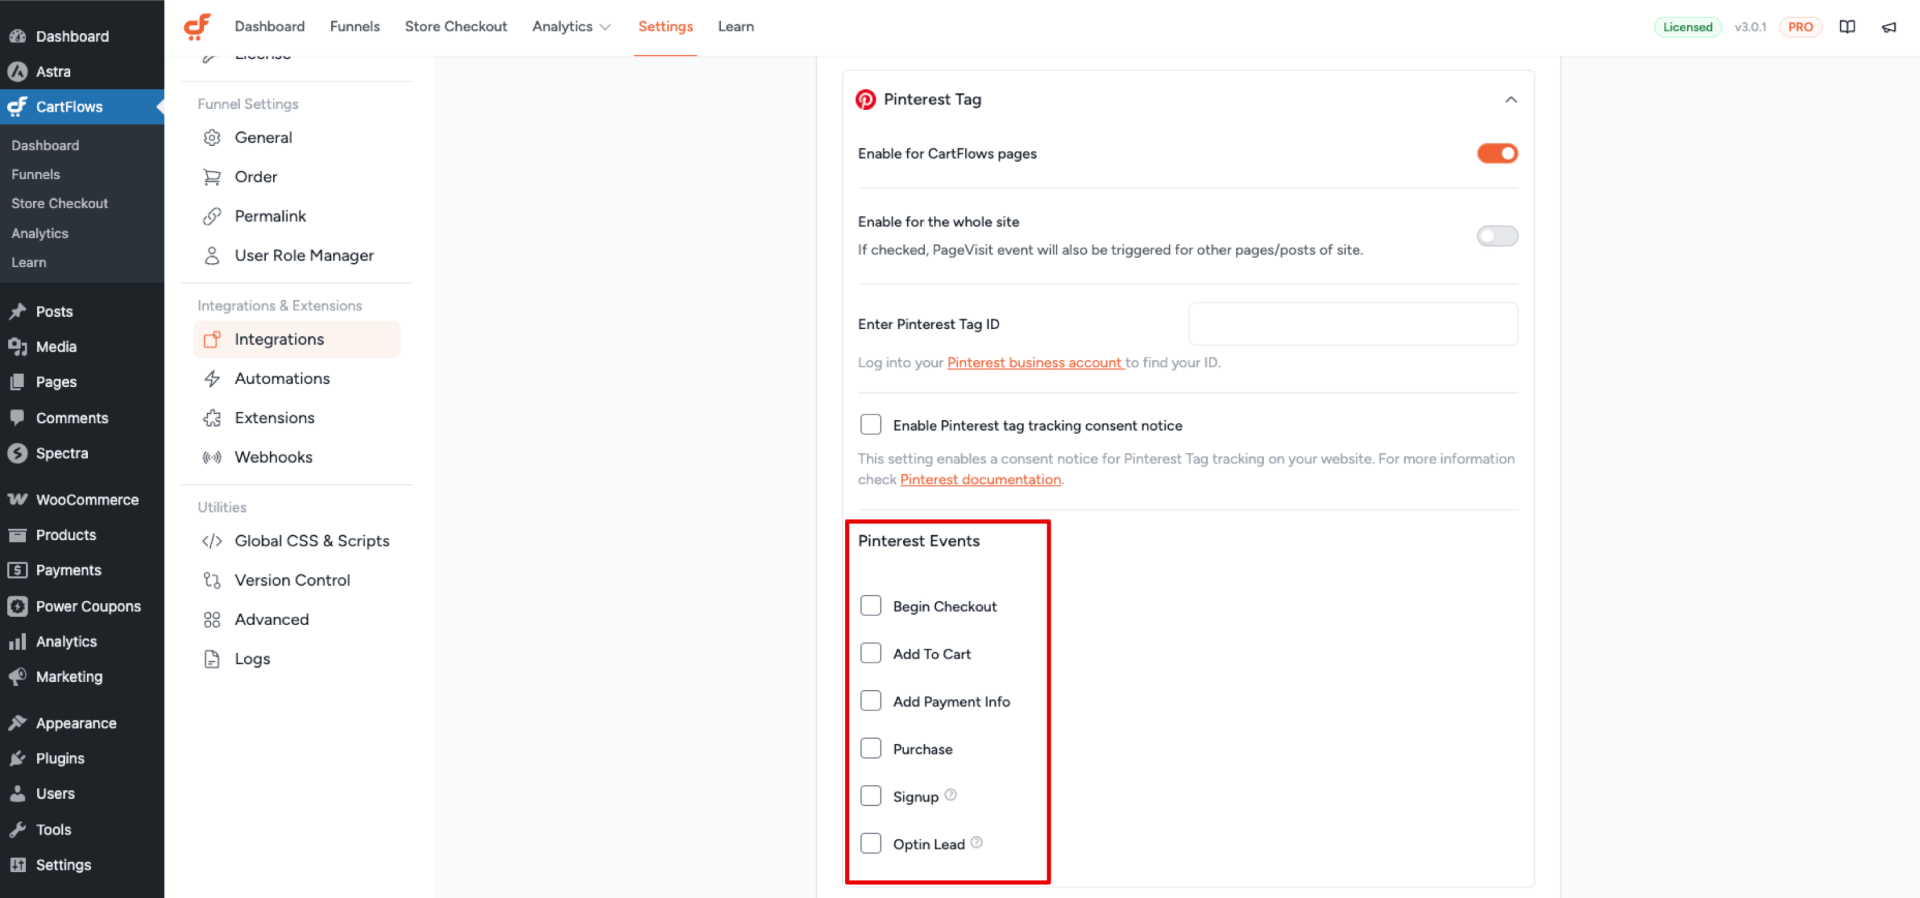Check the Begin Checkout event
The image size is (1920, 898).
coord(871,606)
